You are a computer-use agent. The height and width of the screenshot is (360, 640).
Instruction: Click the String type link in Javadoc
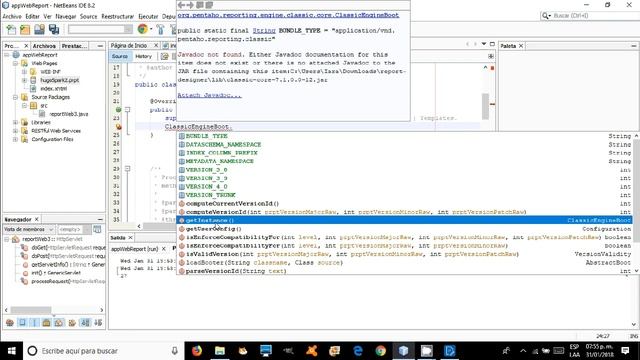[264, 31]
